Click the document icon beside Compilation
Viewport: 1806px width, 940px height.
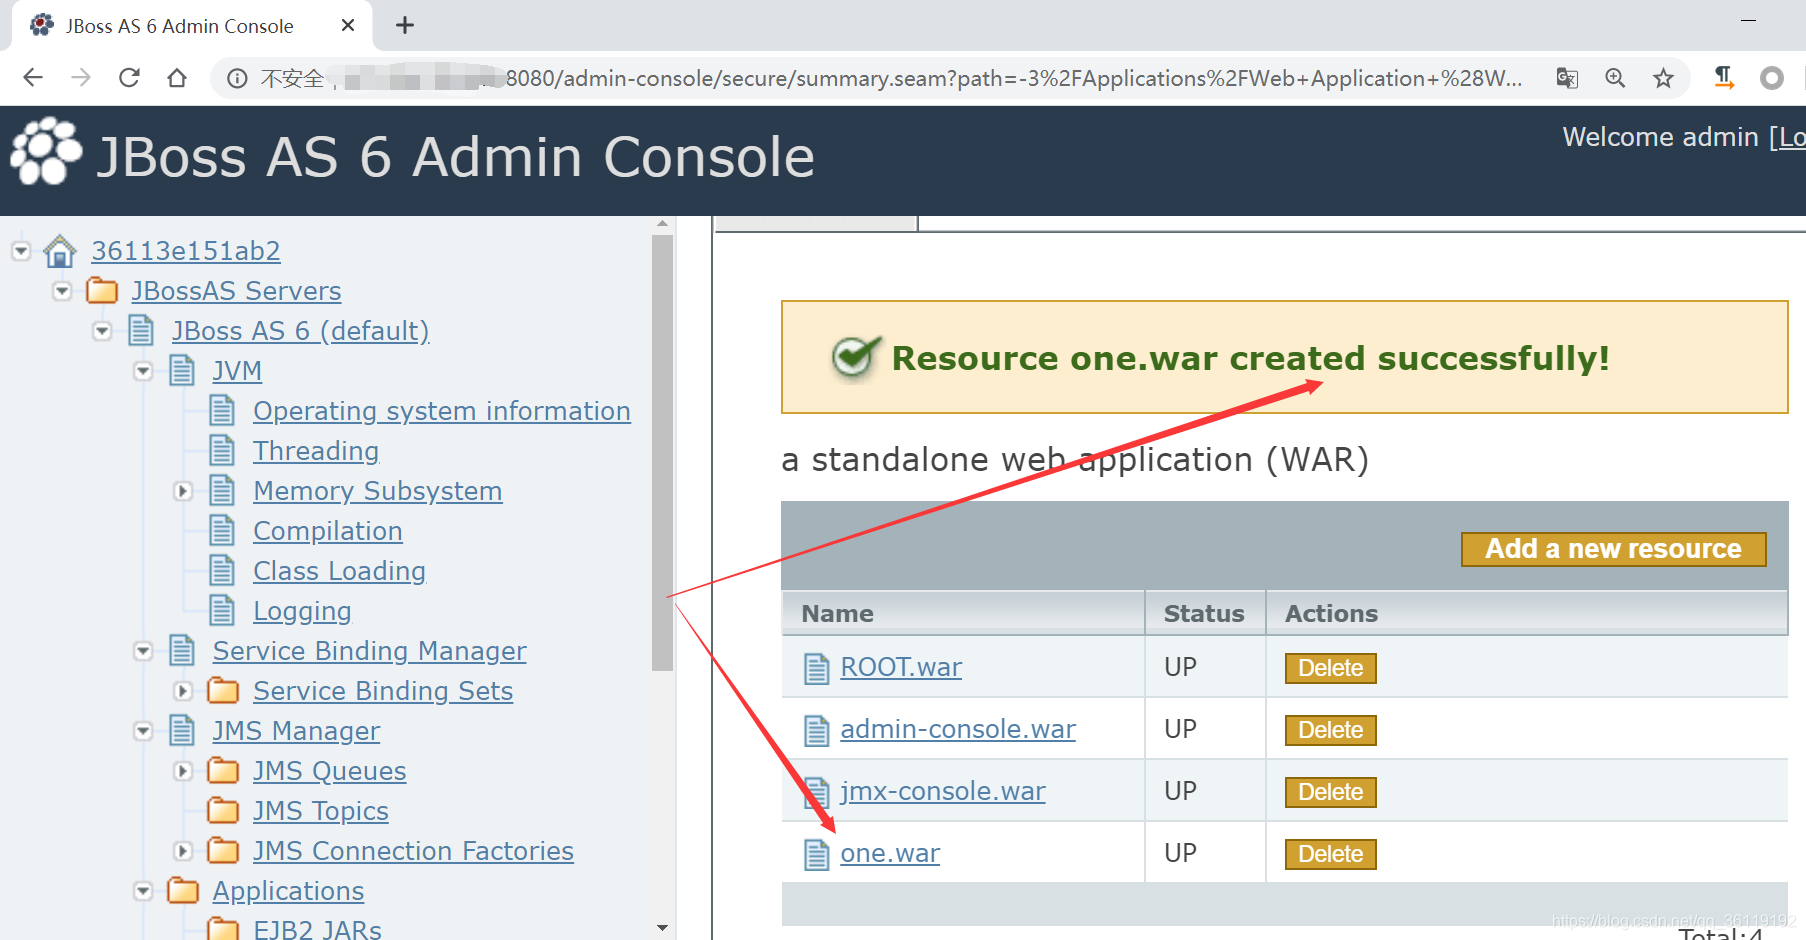click(222, 531)
